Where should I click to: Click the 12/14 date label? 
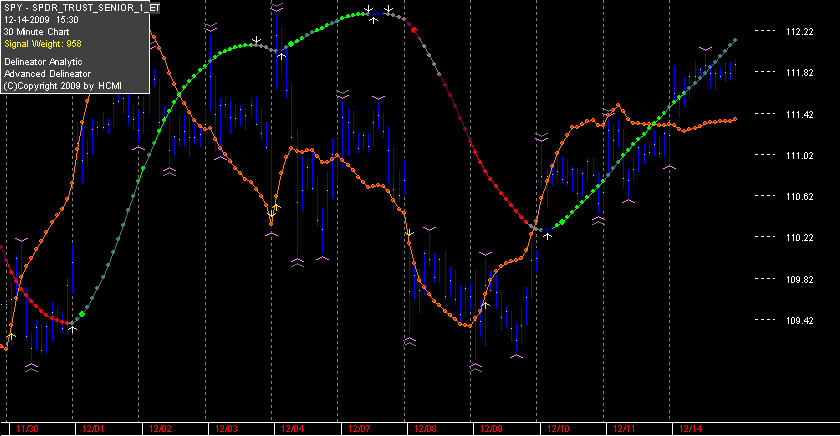tap(690, 429)
